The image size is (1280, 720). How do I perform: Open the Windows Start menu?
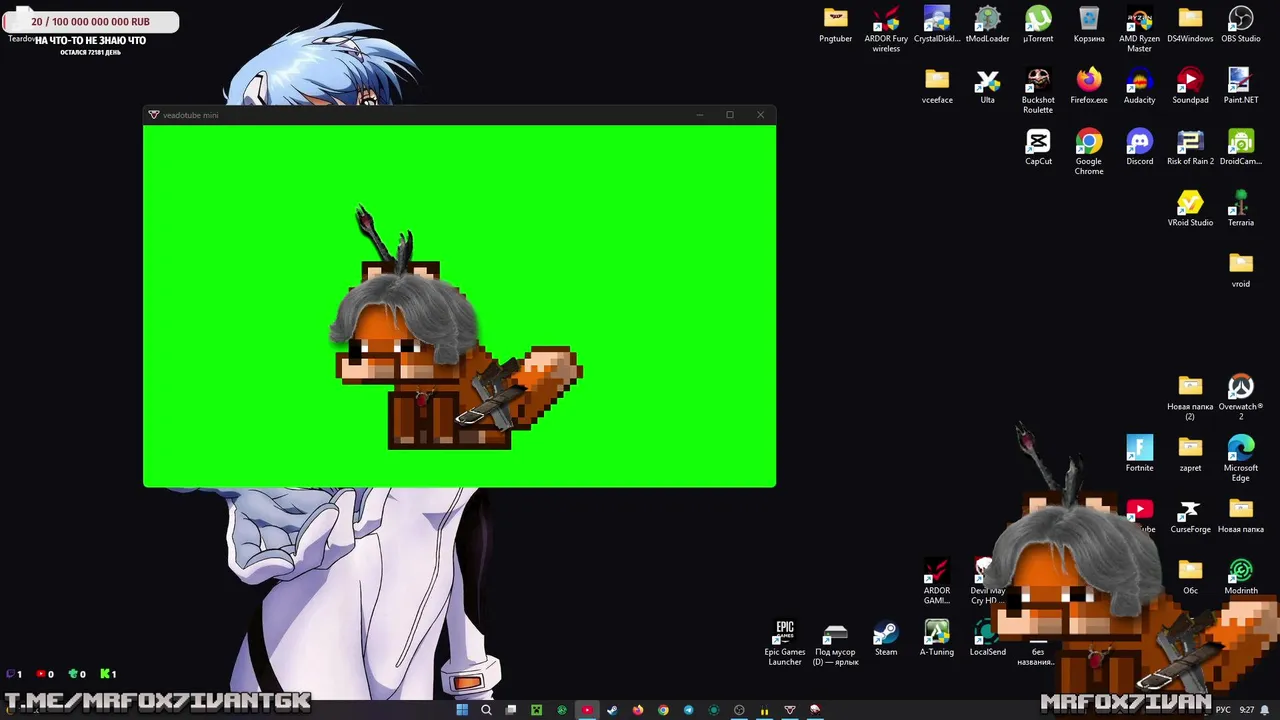point(462,710)
